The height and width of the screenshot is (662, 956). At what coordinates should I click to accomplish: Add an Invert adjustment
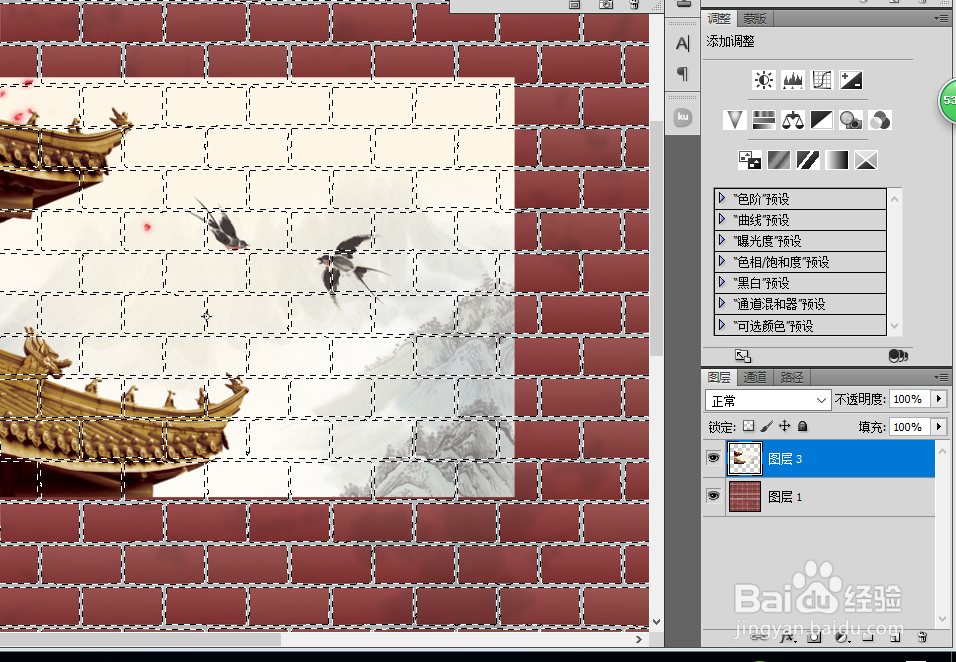coord(749,160)
